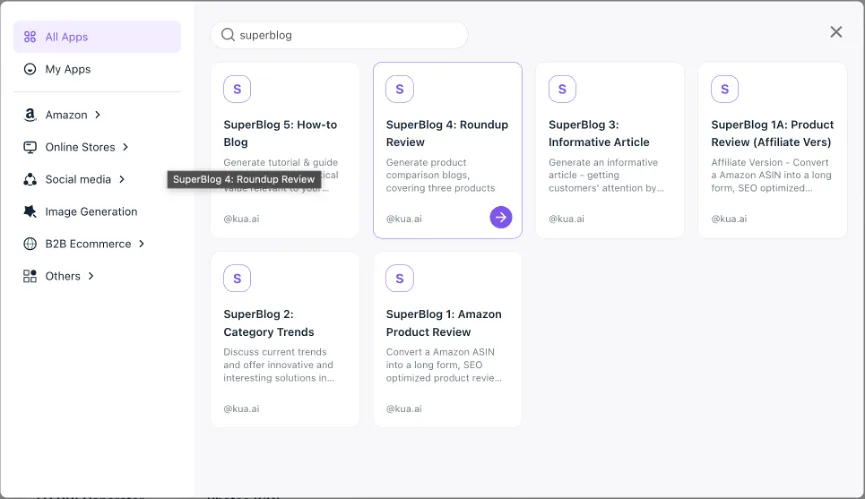Screen dimensions: 866x499
Task: Select SuperBlog 2: Category Trends card
Action: (x=284, y=340)
